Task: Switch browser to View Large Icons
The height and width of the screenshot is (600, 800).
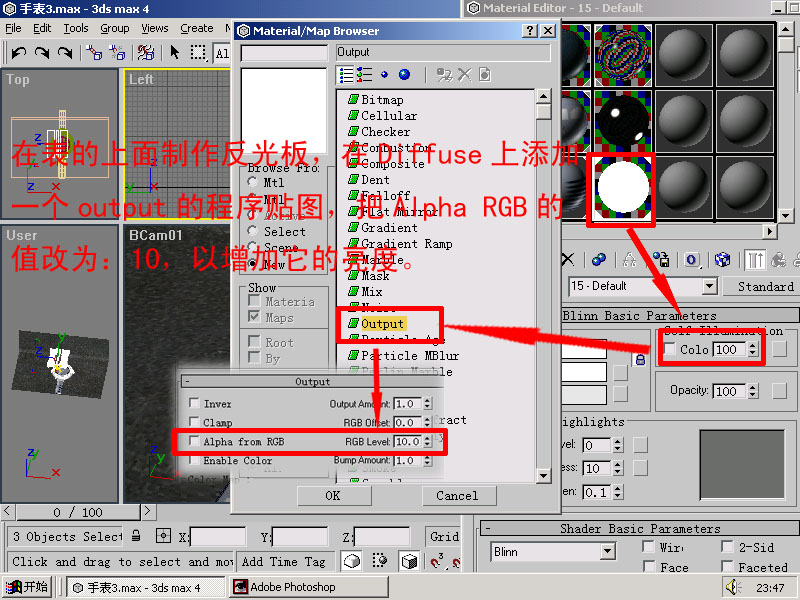Action: tap(405, 75)
